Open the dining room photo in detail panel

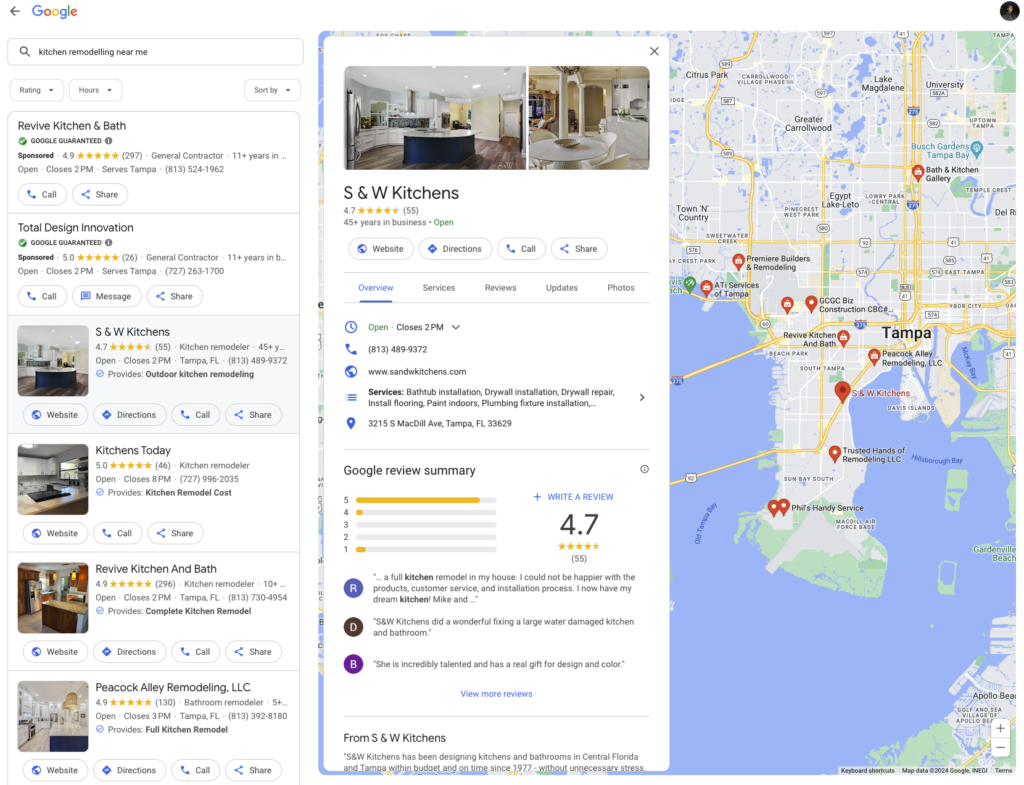[x=589, y=118]
